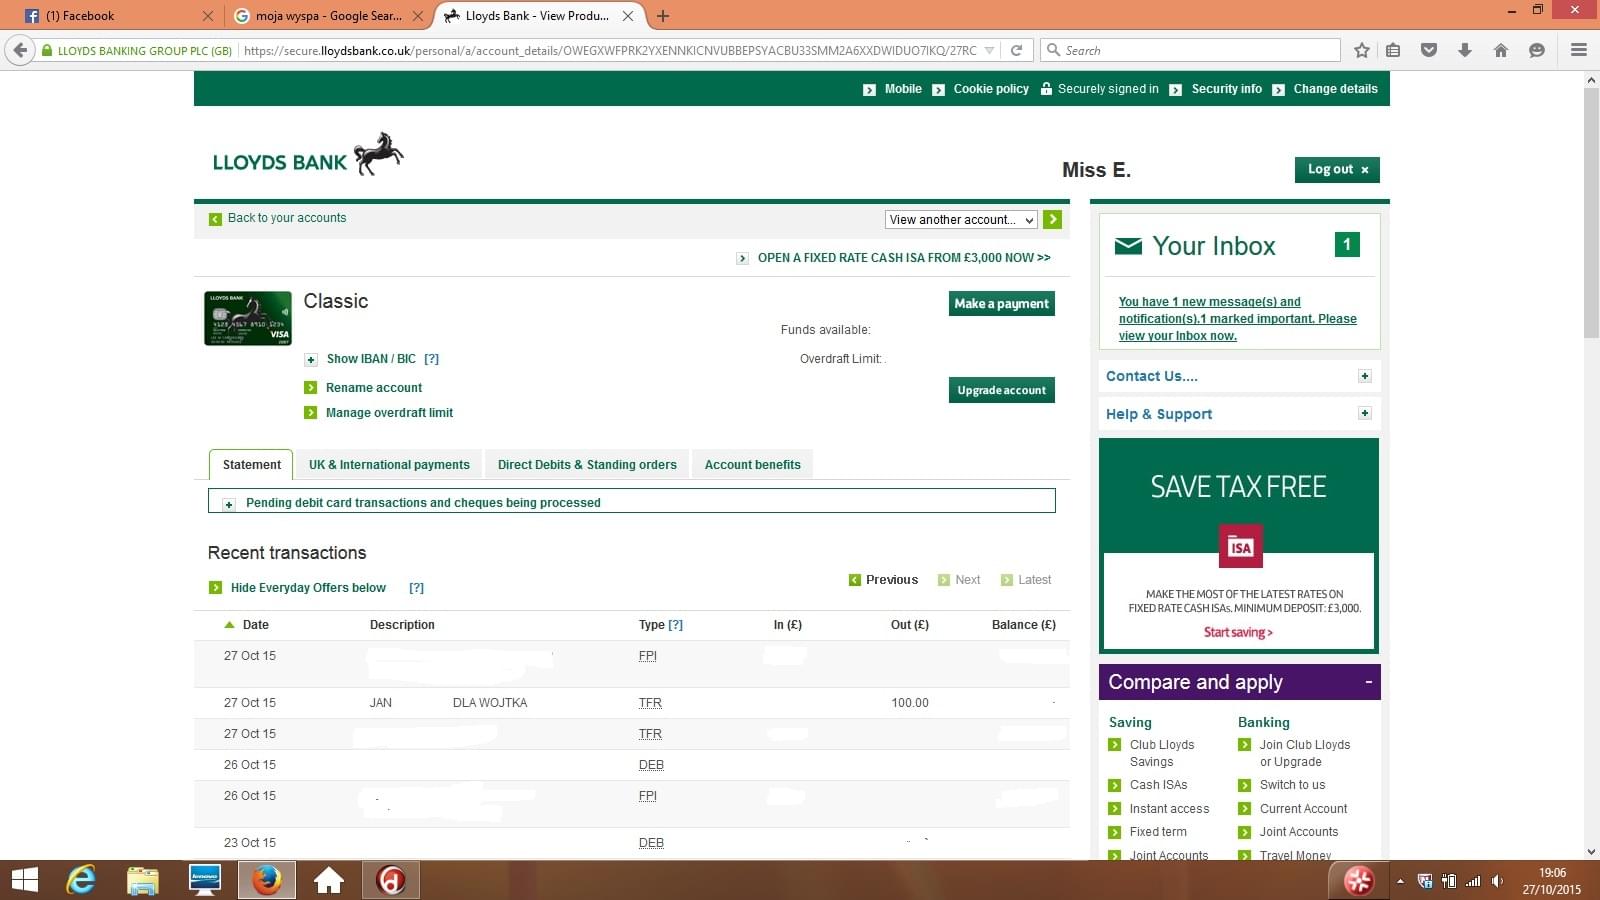Open the Security info link
Viewport: 1600px width, 900px height.
[x=1226, y=88]
